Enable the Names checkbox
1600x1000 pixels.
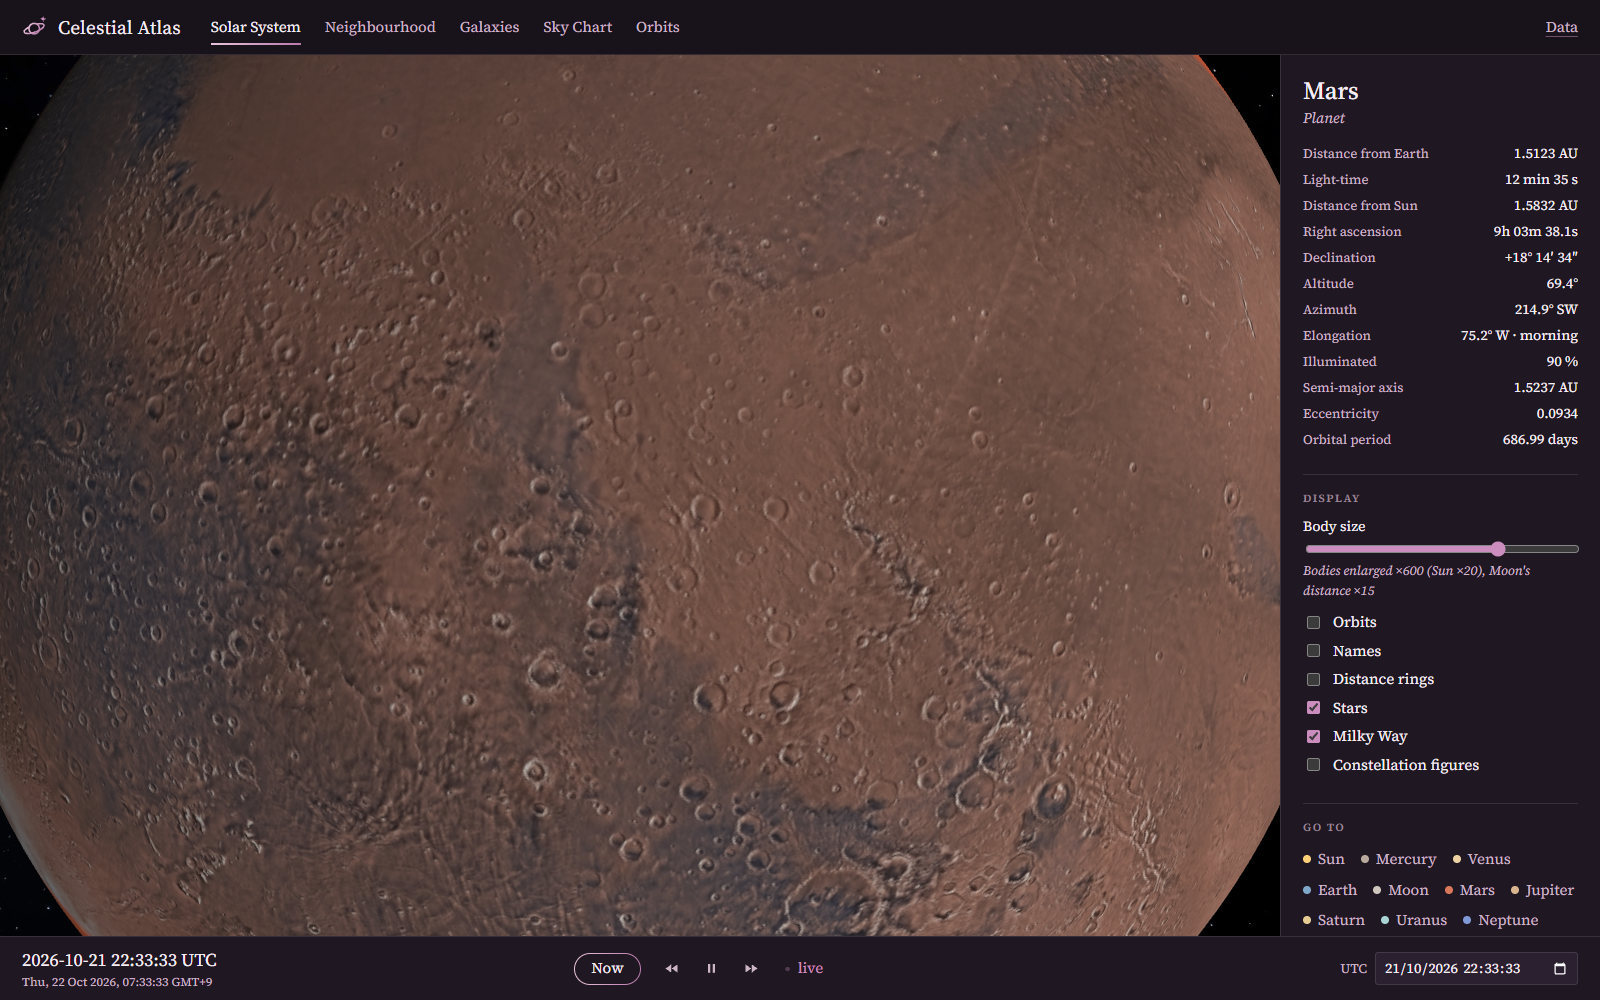coord(1313,651)
